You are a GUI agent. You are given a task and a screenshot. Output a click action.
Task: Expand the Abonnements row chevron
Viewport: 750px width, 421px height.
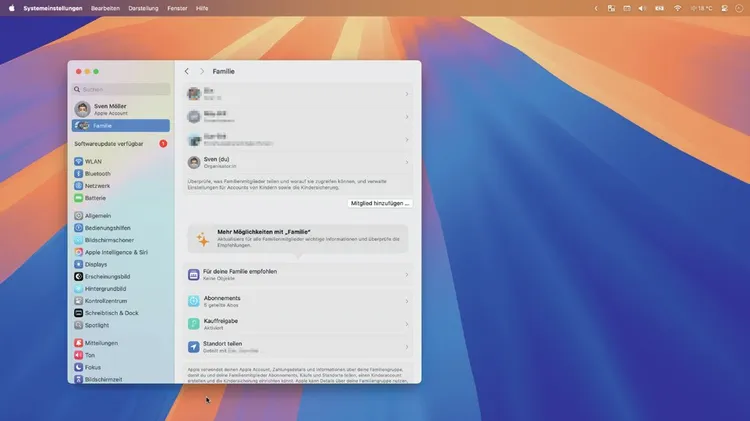point(407,301)
